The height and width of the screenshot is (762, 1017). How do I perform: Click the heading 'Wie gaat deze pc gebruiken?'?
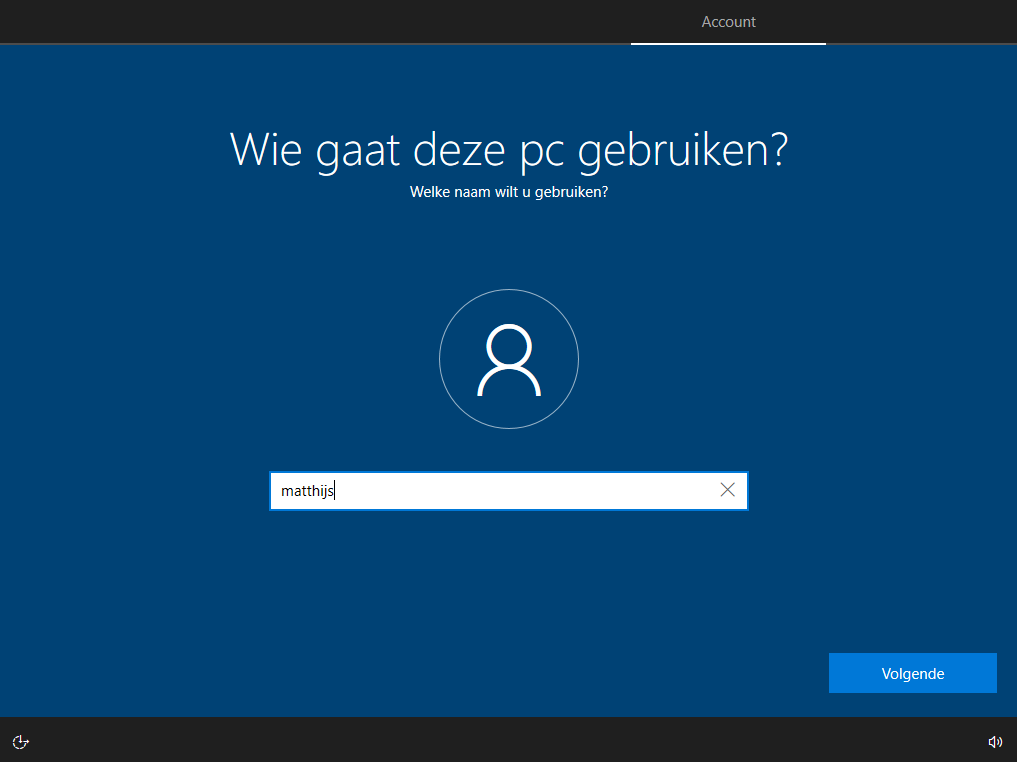(508, 150)
